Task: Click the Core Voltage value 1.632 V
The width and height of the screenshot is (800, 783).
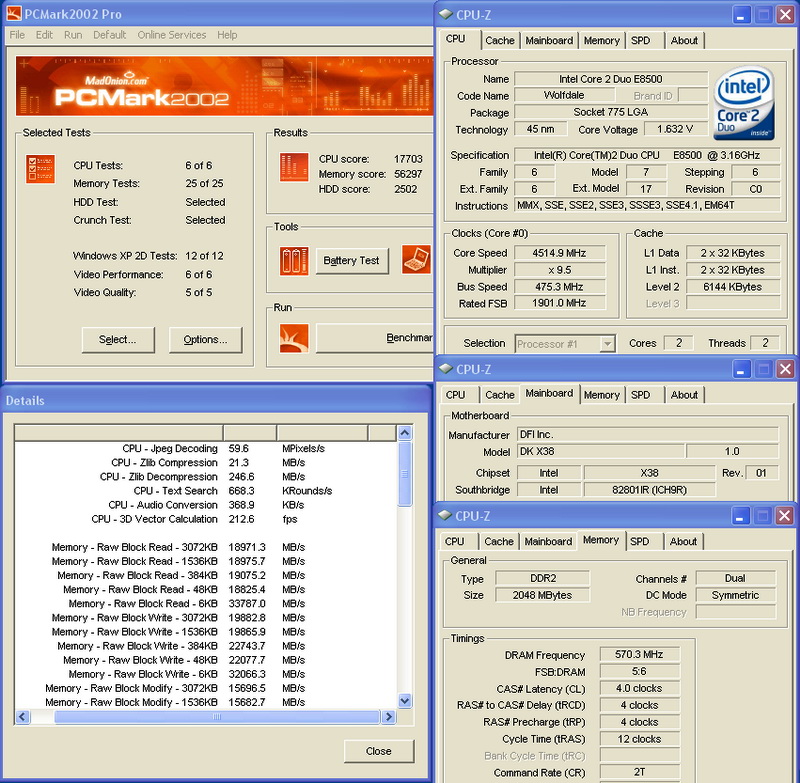Action: [x=675, y=129]
